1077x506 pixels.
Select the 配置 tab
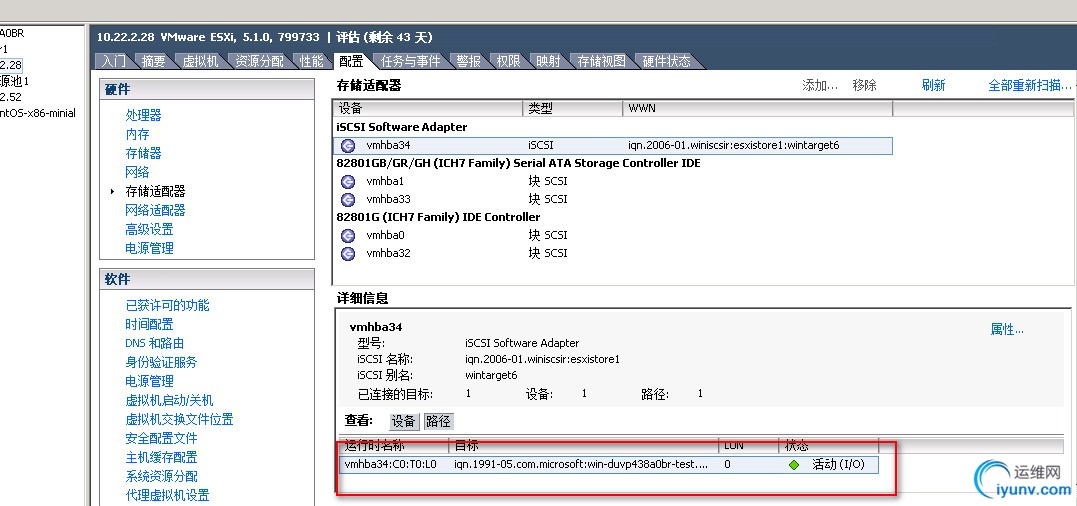tap(351, 61)
